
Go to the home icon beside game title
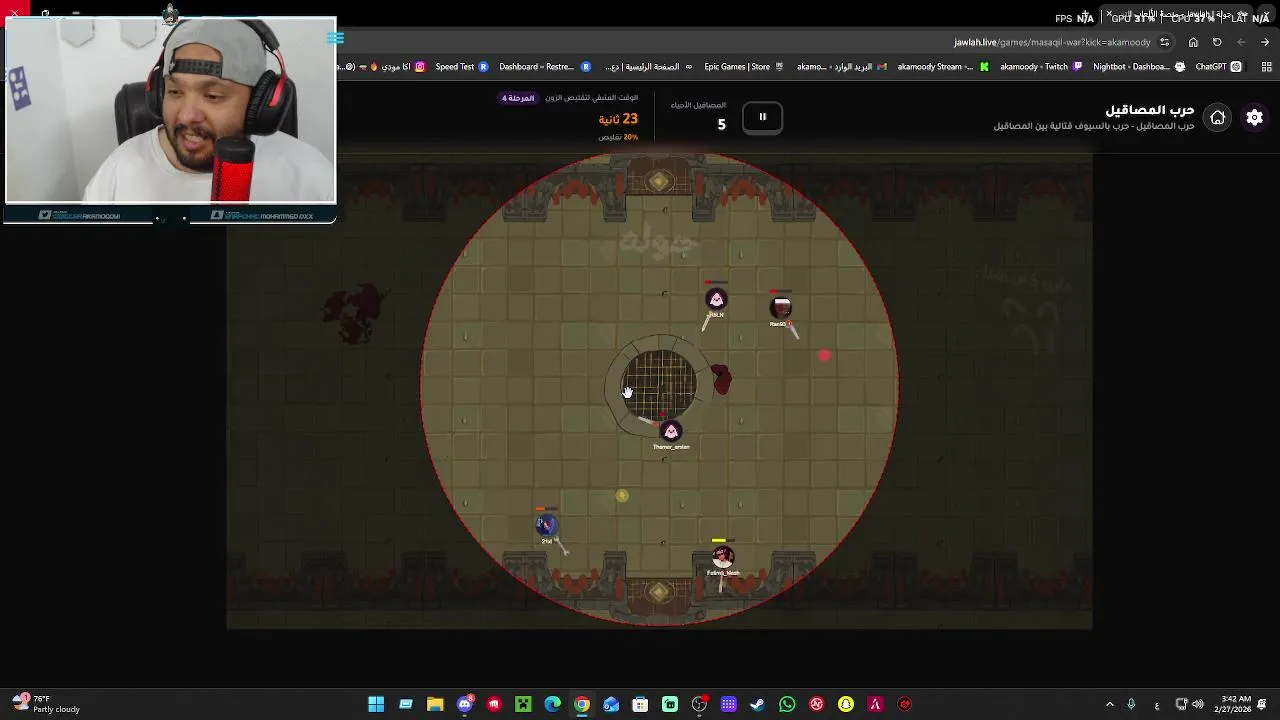tap(1218, 118)
